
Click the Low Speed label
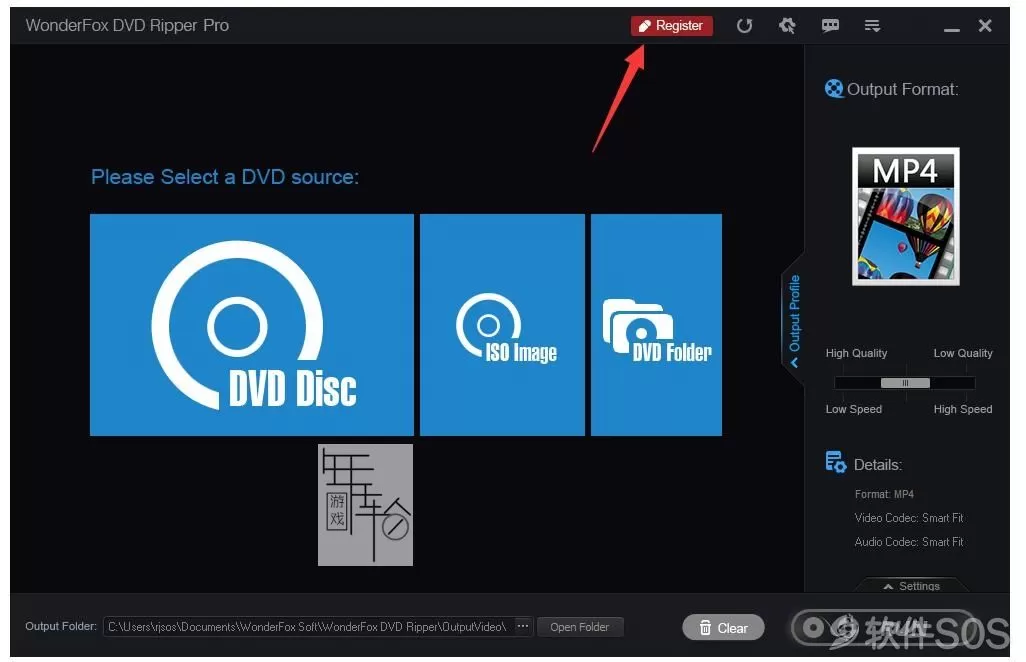[854, 409]
